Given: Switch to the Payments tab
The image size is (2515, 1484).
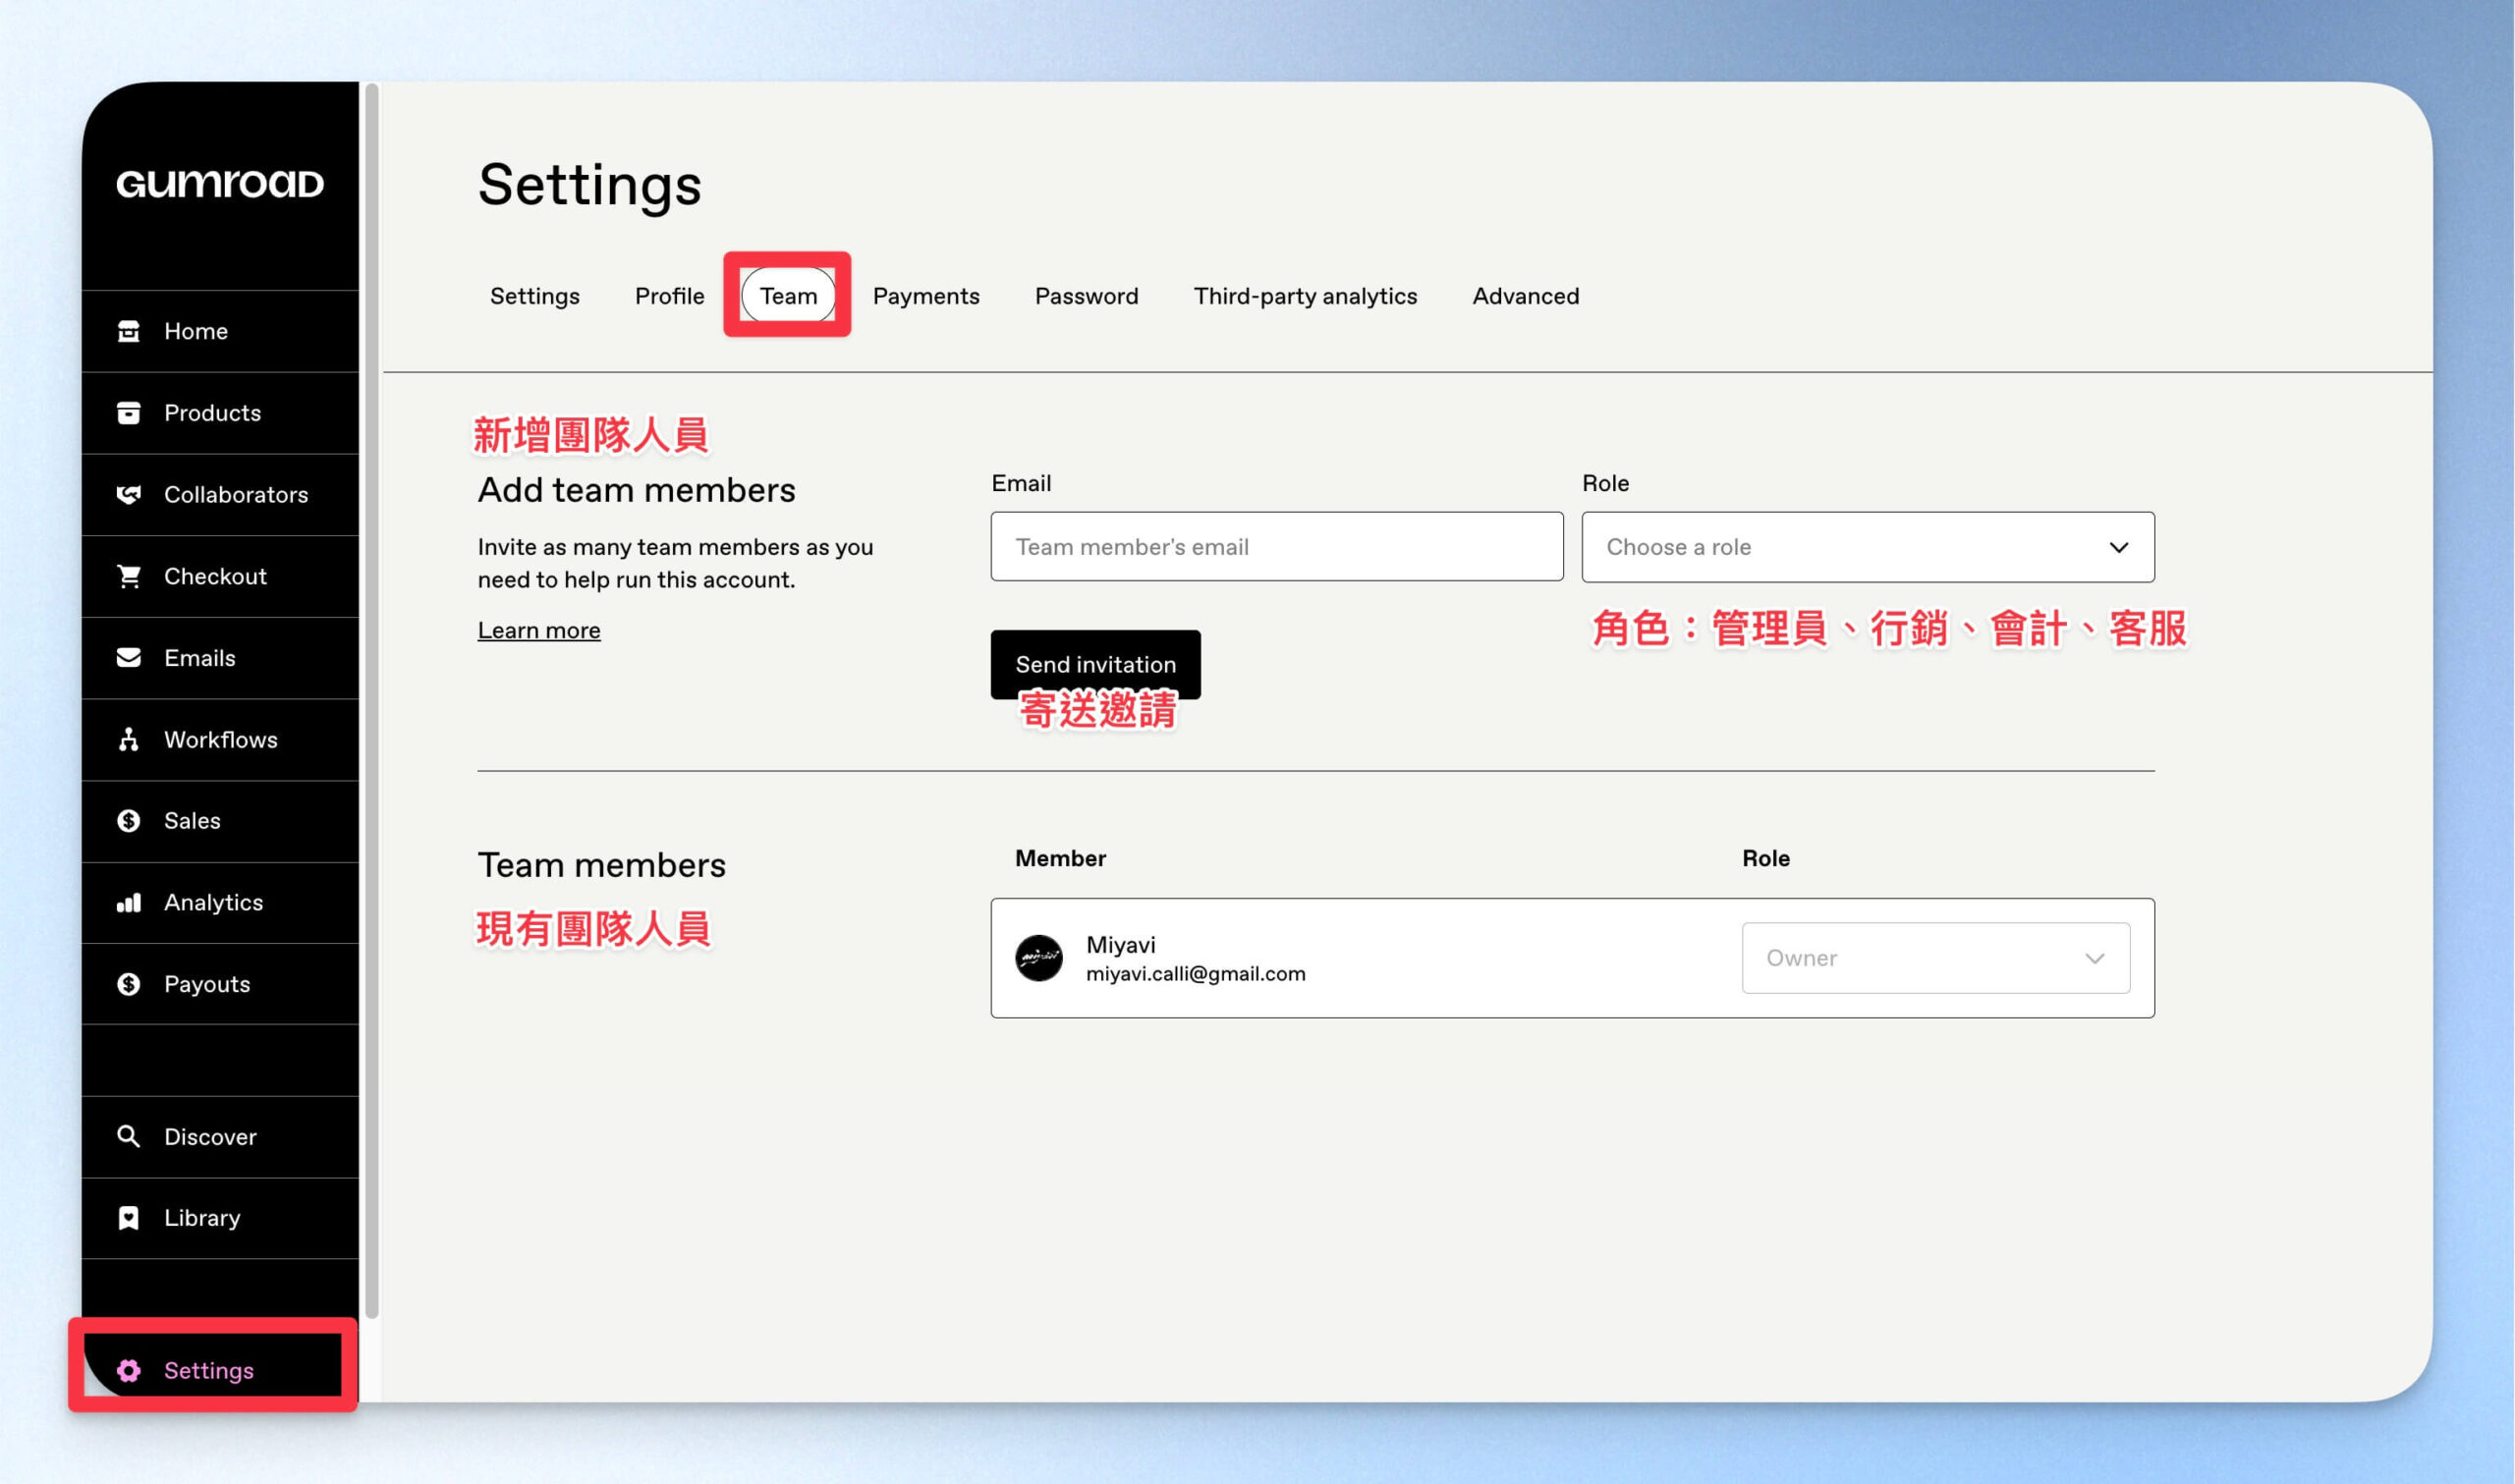Looking at the screenshot, I should pos(926,296).
